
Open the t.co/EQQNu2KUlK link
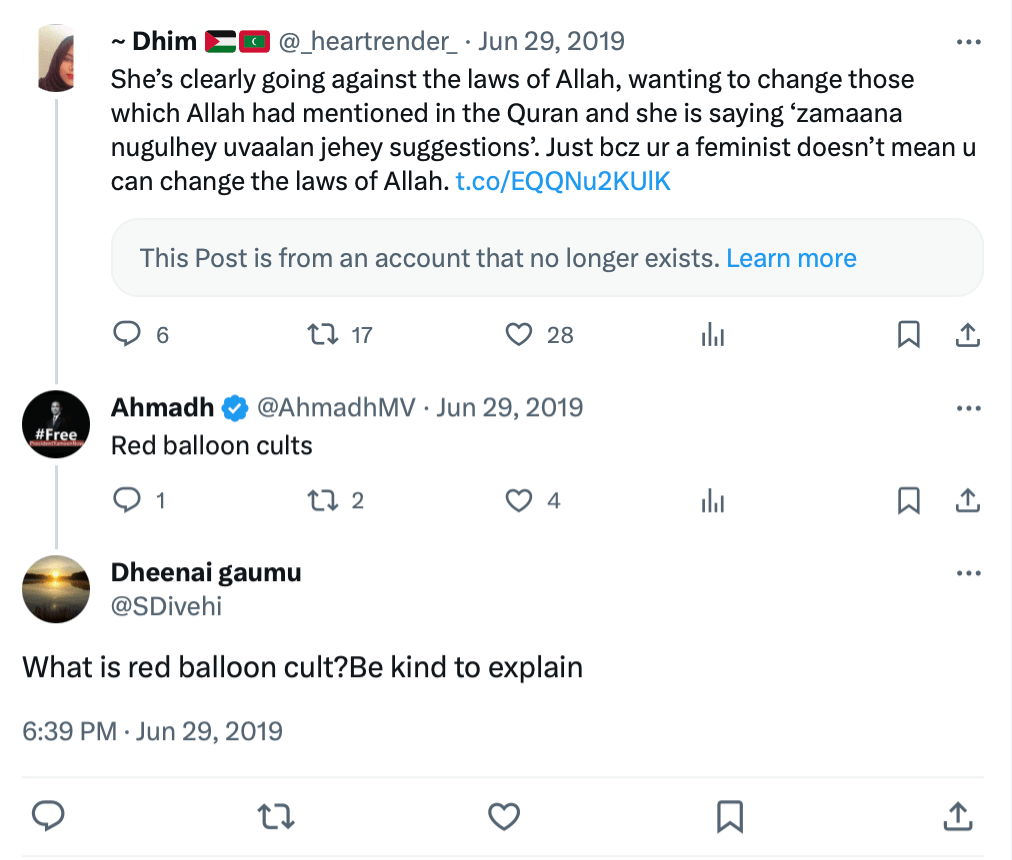(x=562, y=182)
